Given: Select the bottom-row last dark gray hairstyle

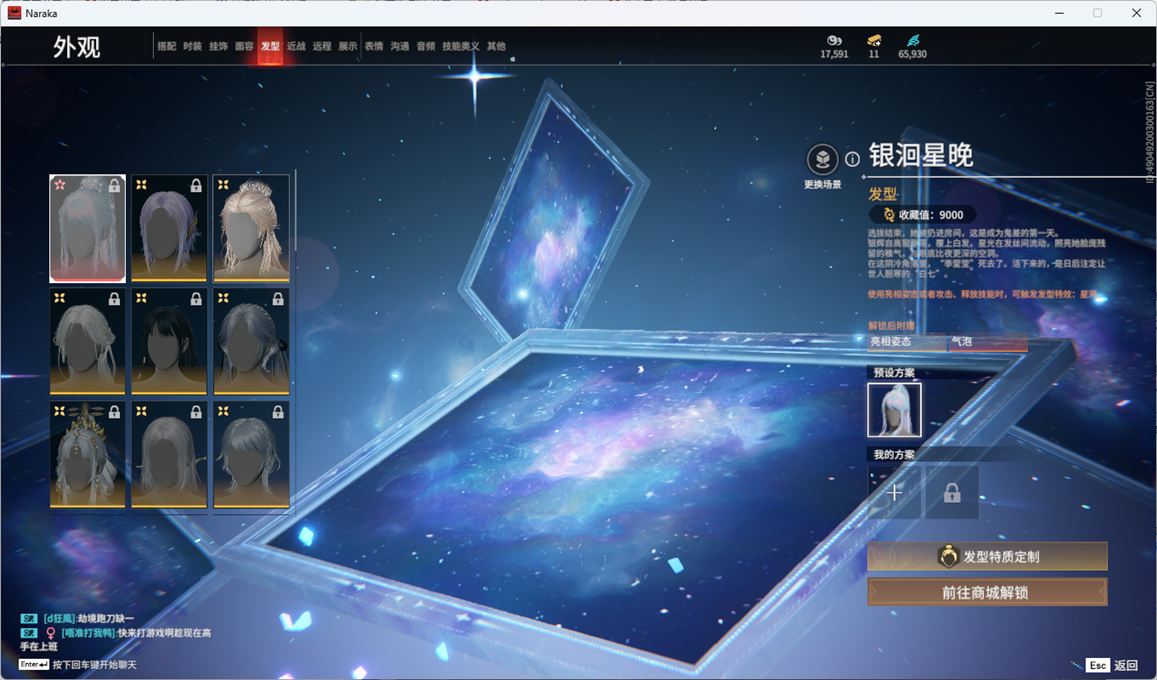Looking at the screenshot, I should pos(251,455).
